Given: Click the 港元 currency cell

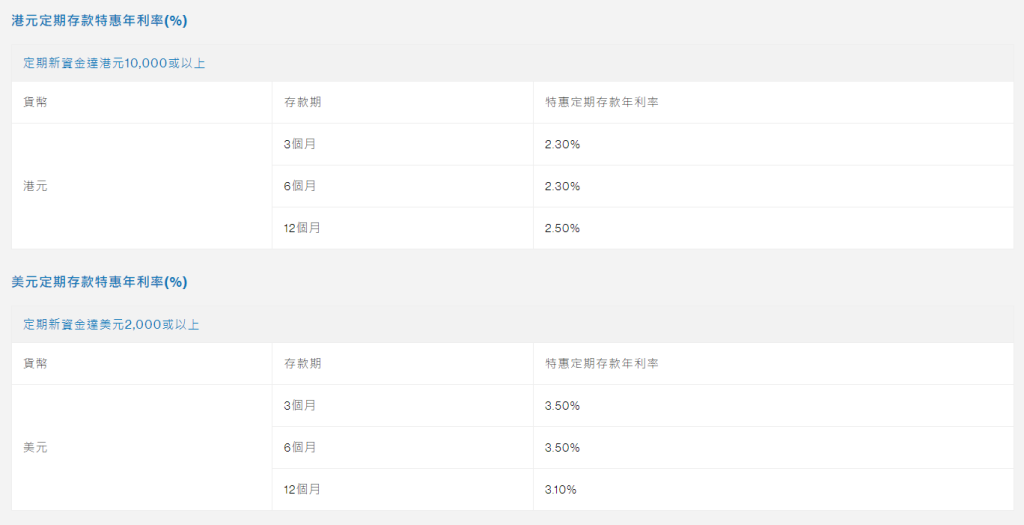Looking at the screenshot, I should click(35, 186).
